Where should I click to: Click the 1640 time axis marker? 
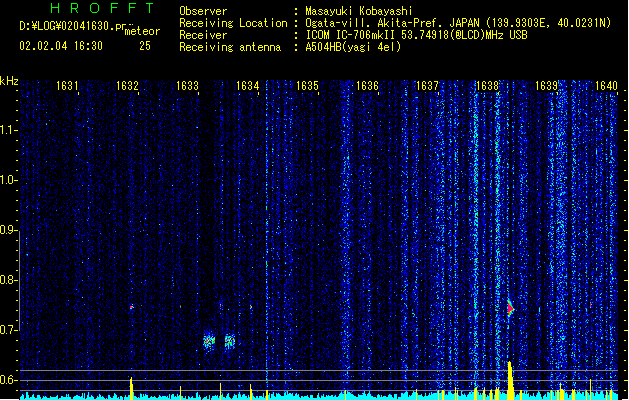pyautogui.click(x=607, y=85)
